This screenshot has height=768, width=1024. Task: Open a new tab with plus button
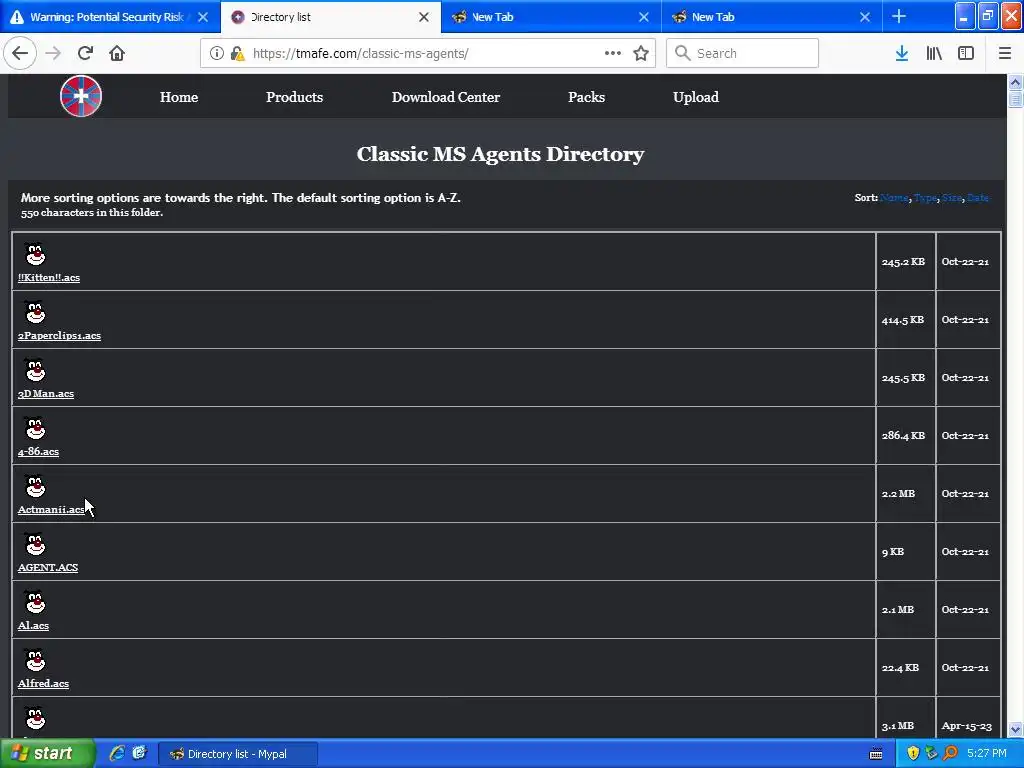pyautogui.click(x=899, y=16)
